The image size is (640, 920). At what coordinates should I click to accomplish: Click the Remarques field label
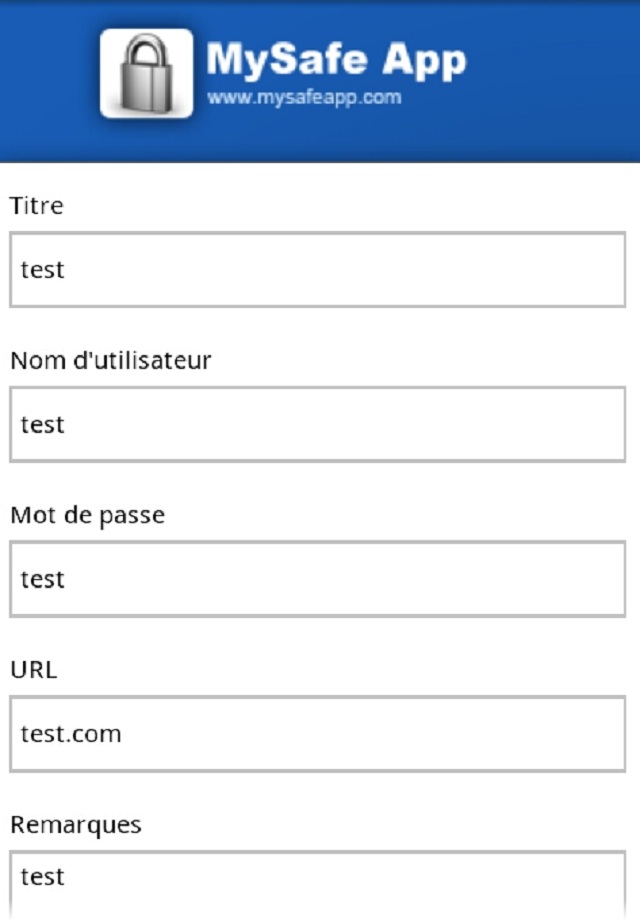click(76, 825)
